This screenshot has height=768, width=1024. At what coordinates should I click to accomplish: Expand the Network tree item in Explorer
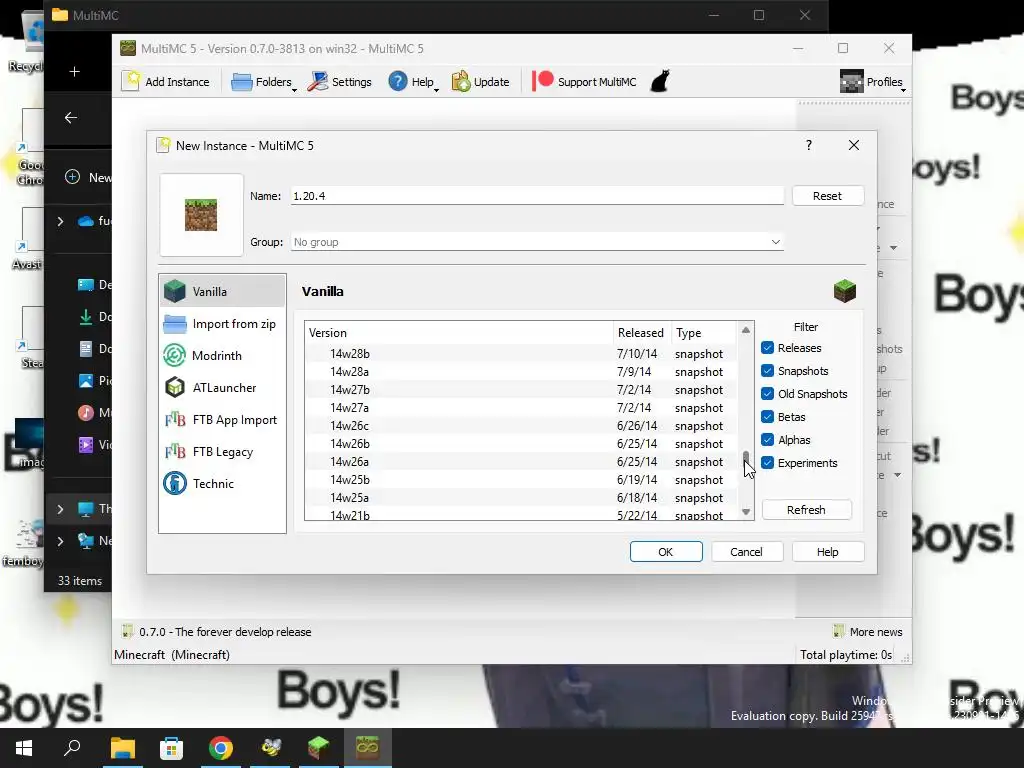pos(60,541)
